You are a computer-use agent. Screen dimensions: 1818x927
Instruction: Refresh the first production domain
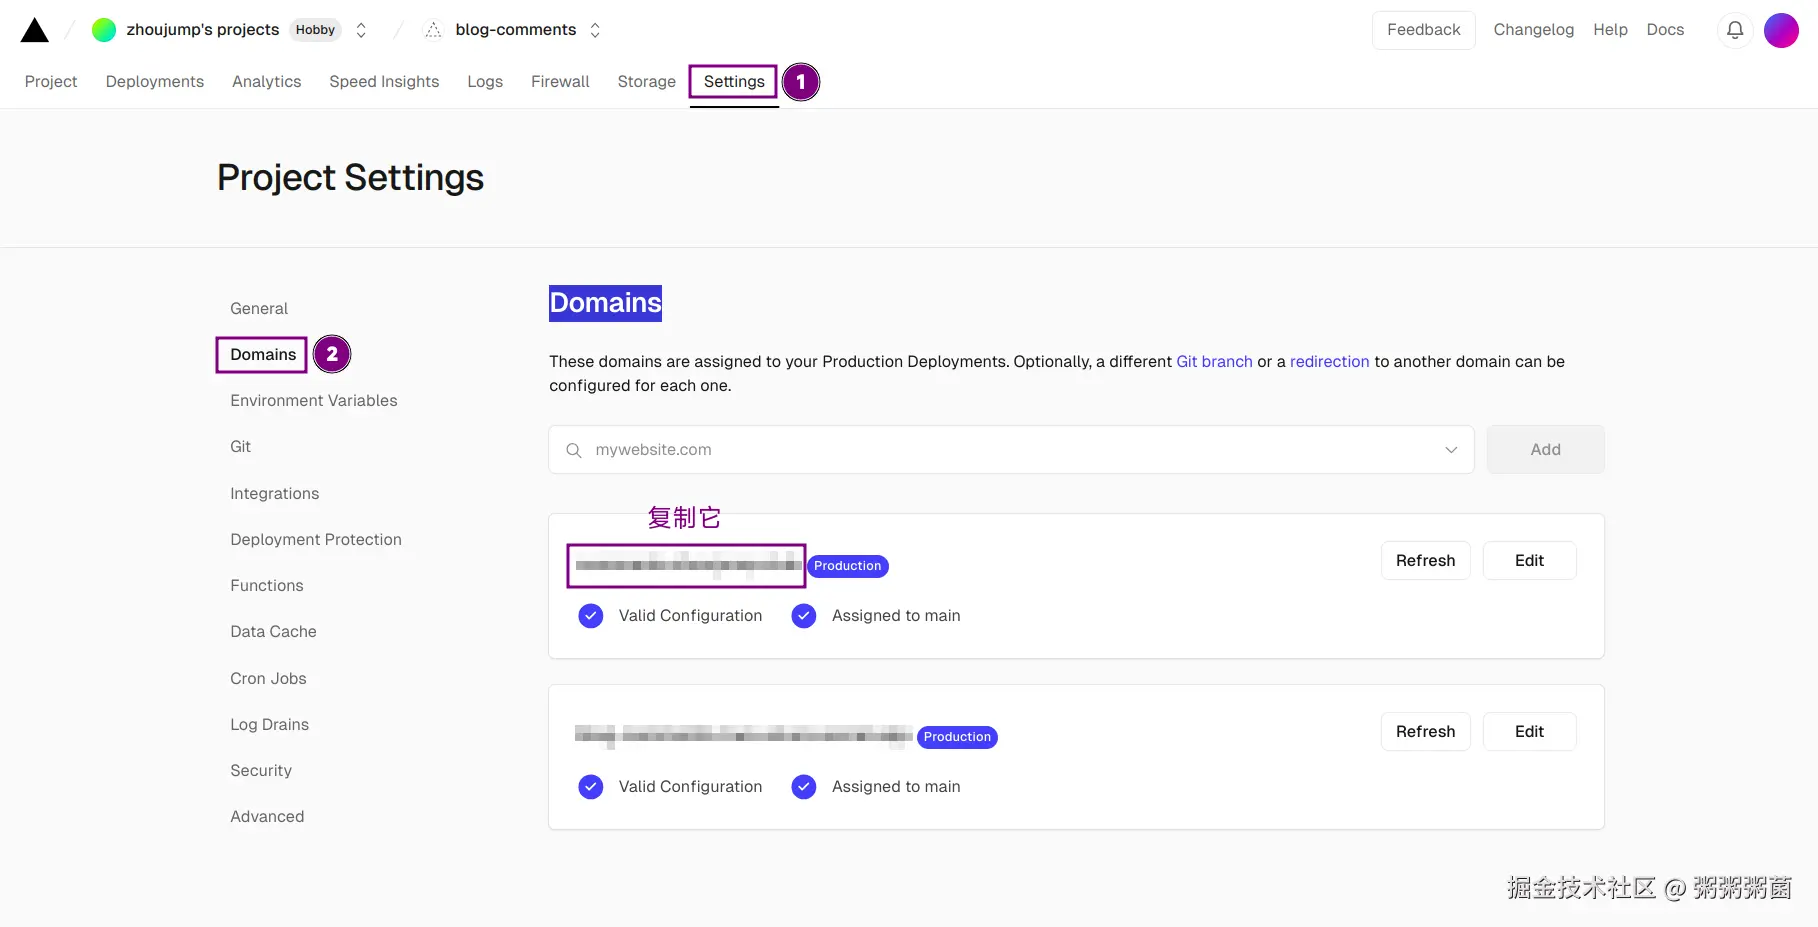1425,561
